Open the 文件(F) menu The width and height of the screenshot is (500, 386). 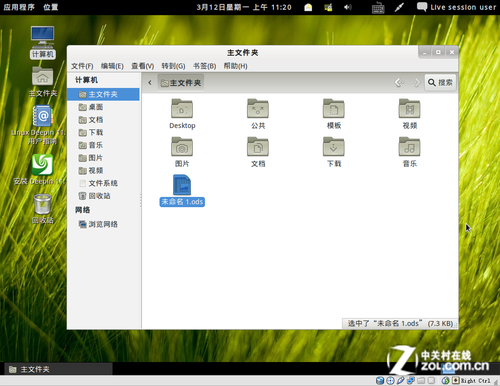(x=82, y=66)
